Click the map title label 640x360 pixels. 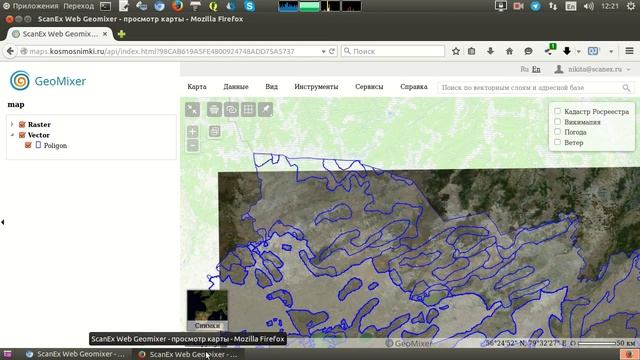16,104
